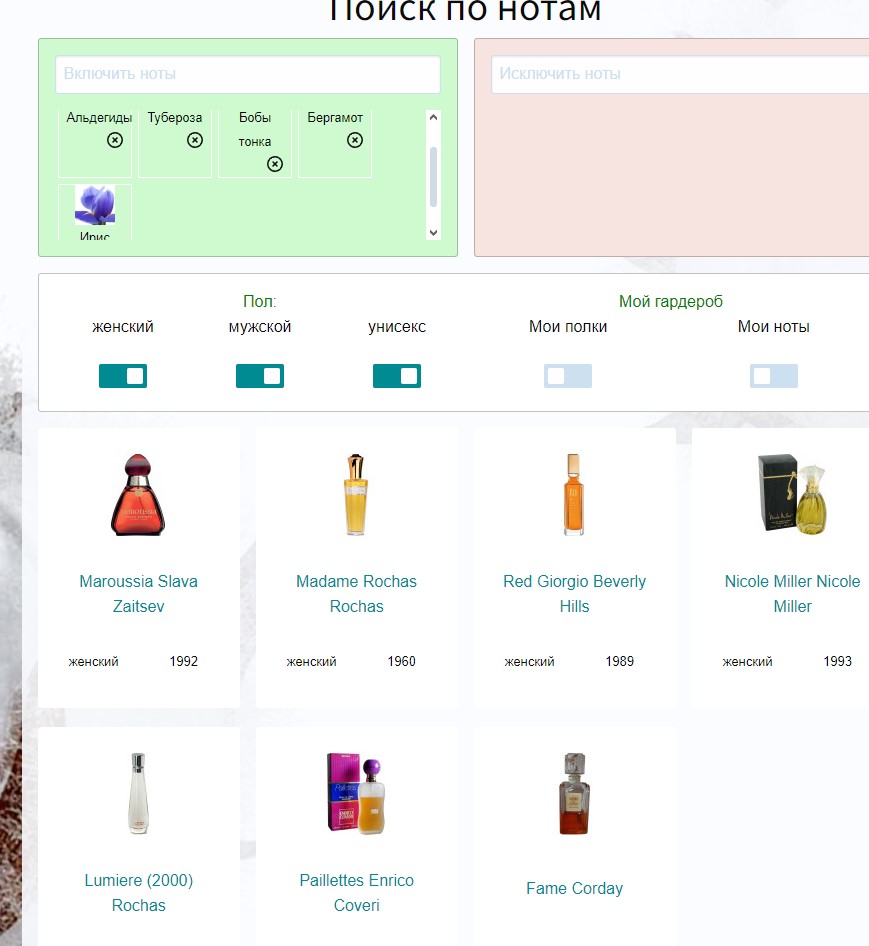Click the Мои полки label
Image resolution: width=869 pixels, height=946 pixels.
coord(568,326)
